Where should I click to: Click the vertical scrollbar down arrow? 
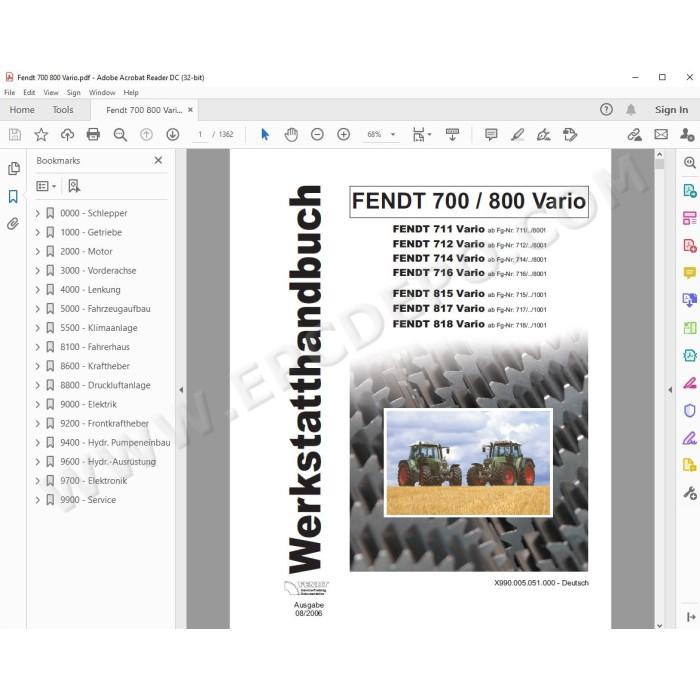tap(659, 625)
